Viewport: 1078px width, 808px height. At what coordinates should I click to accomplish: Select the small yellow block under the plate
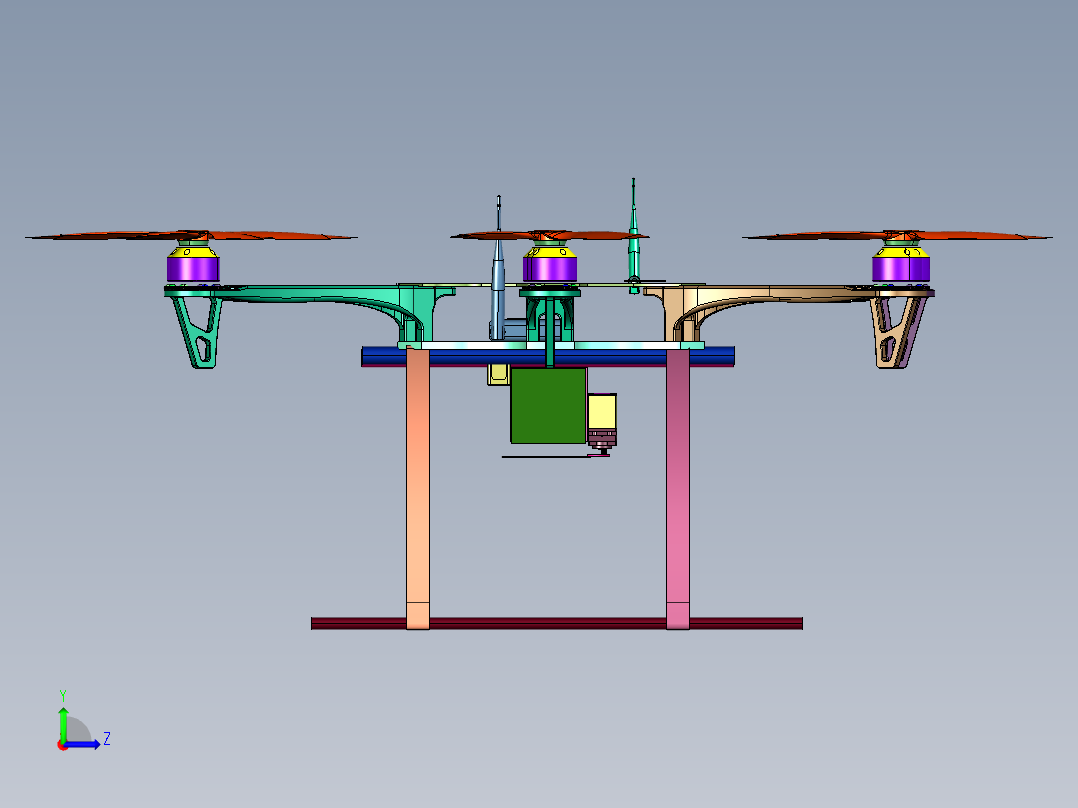[x=498, y=374]
